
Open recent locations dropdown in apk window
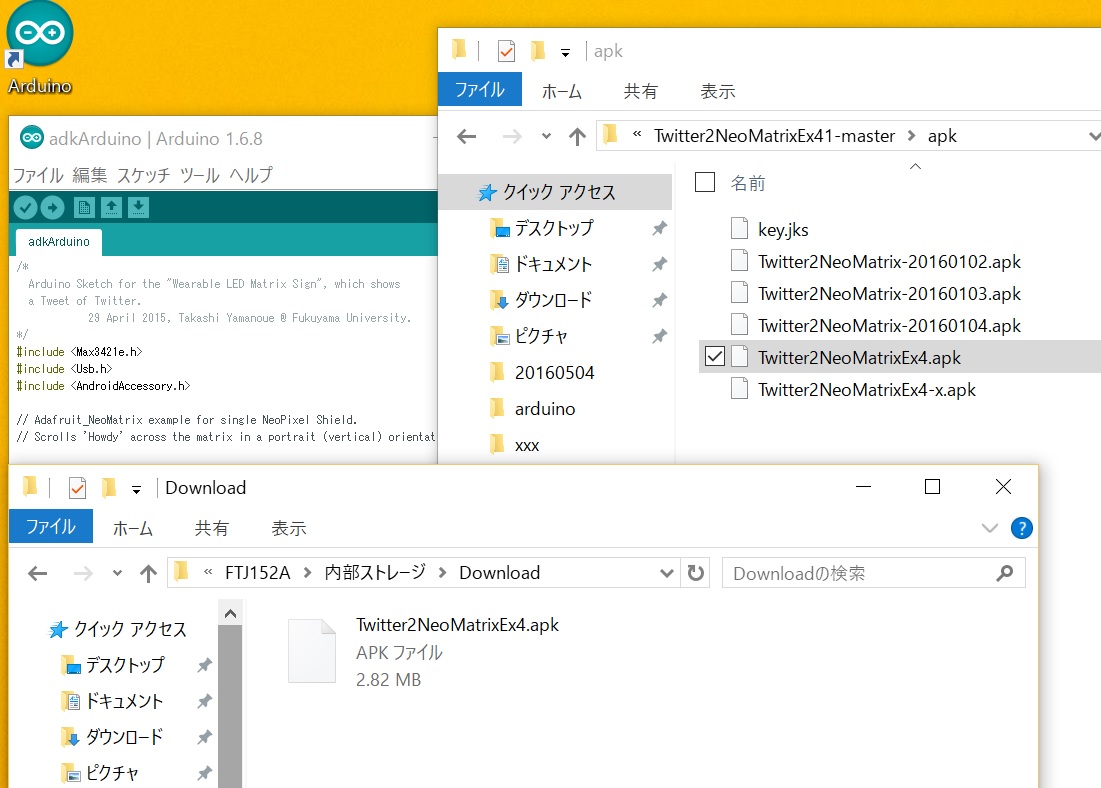(x=546, y=136)
